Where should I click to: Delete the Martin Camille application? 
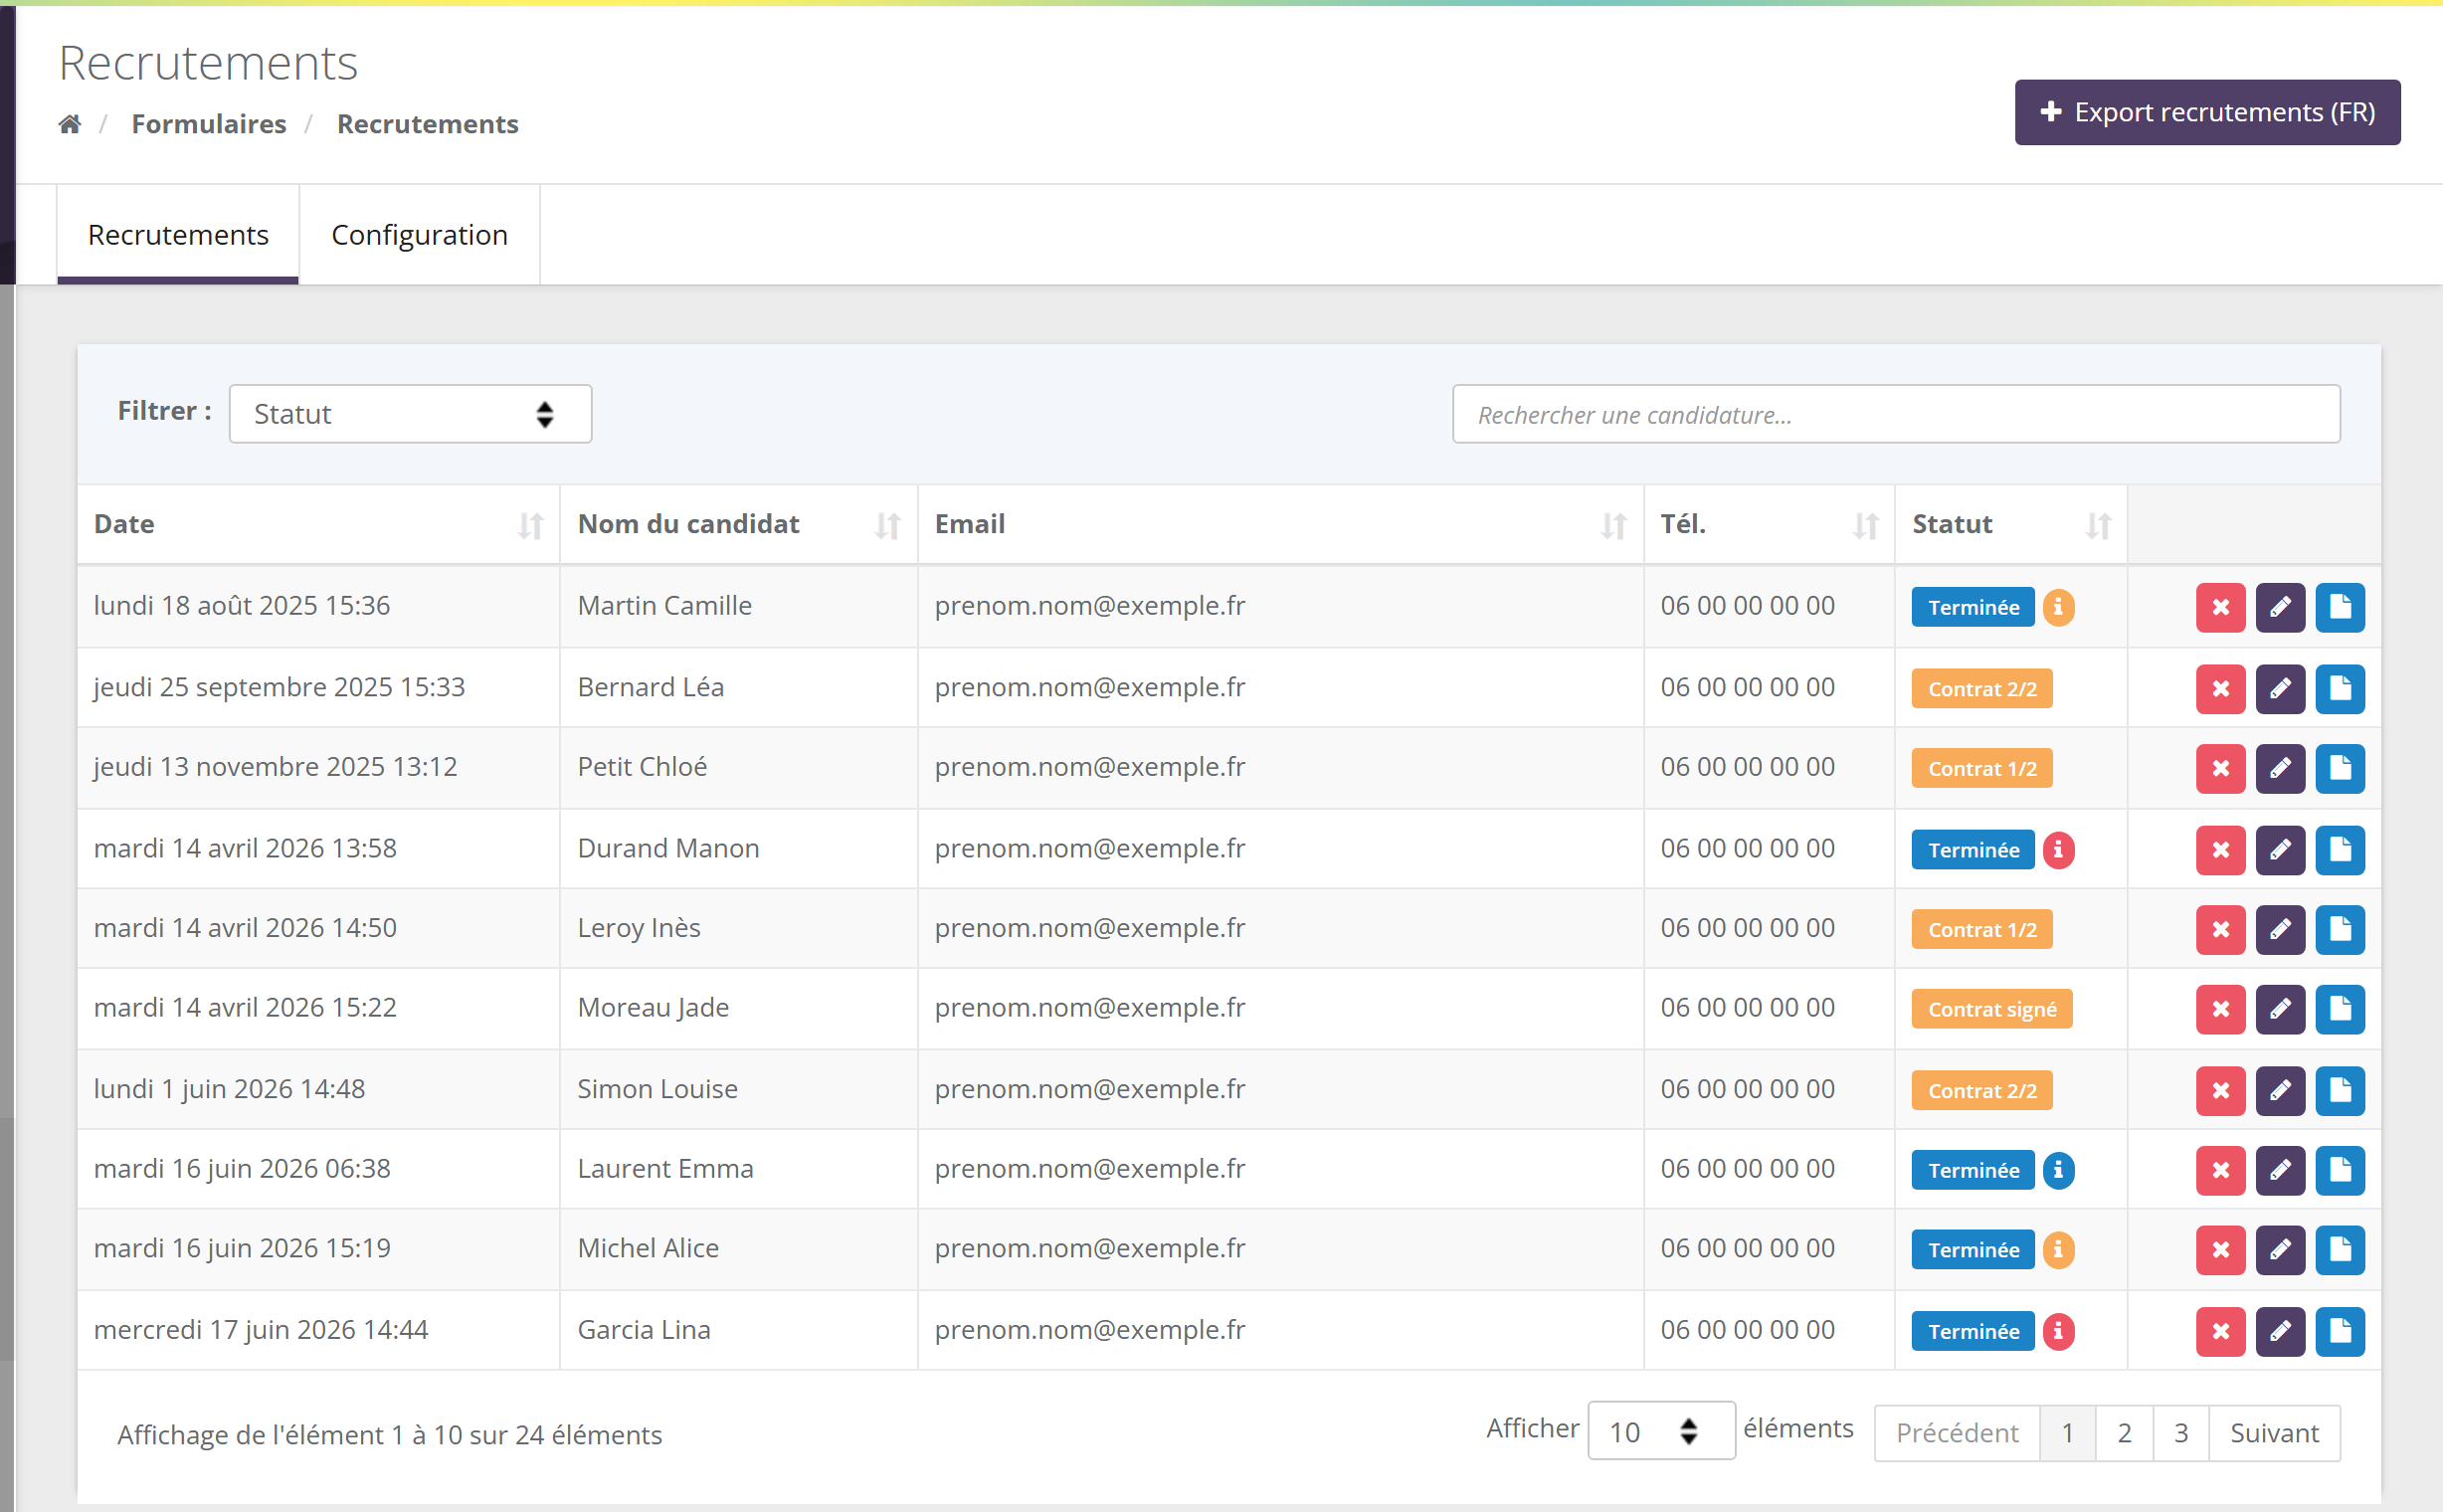pos(2220,607)
